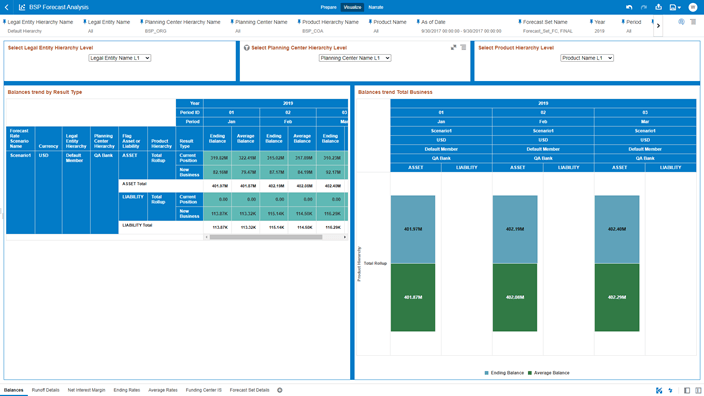The image size is (704, 396).
Task: Click the refresh data lightning icon
Action: tap(670, 391)
